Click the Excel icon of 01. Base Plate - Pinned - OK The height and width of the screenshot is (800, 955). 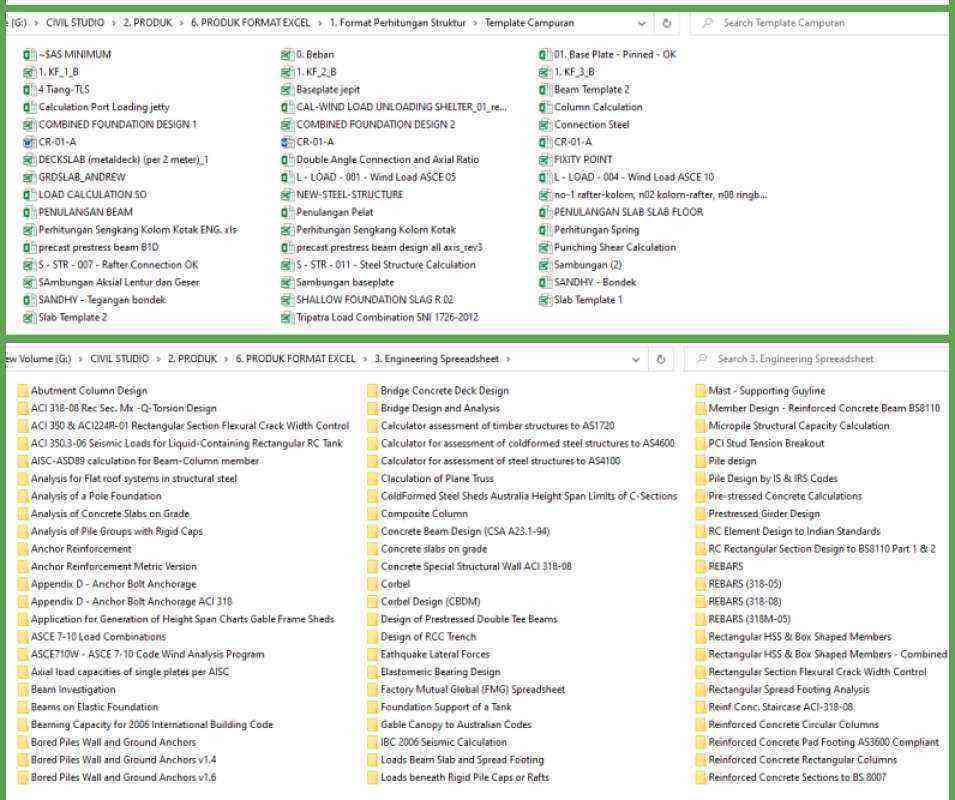(x=544, y=55)
